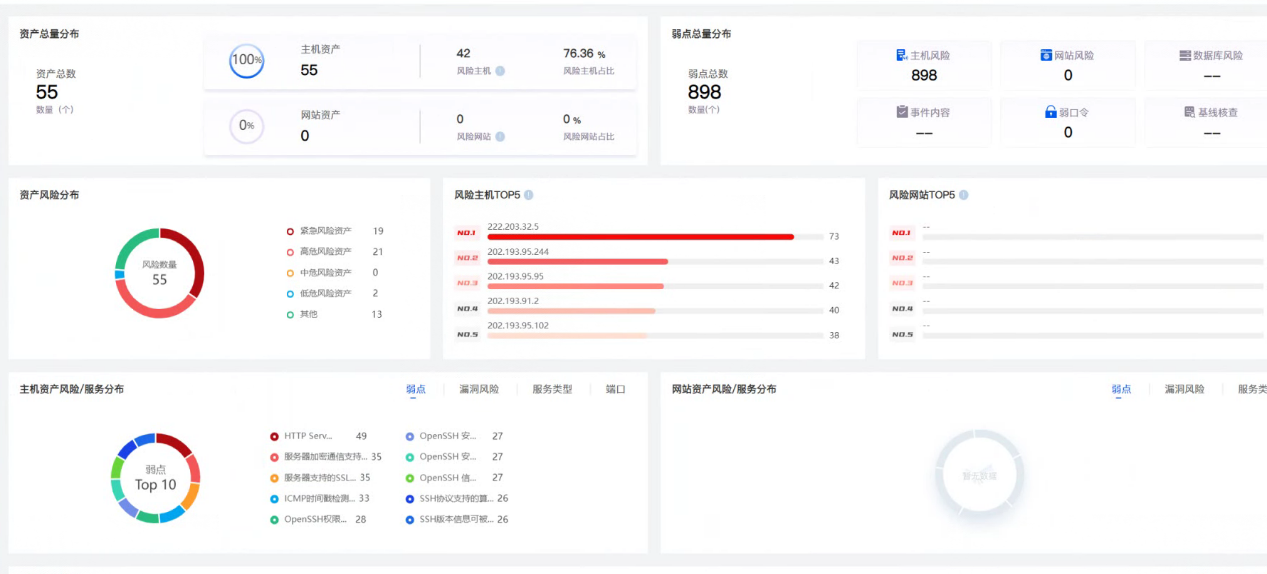Click info icon beside 风险主机TOP5 title
The width and height of the screenshot is (1267, 574).
528,195
